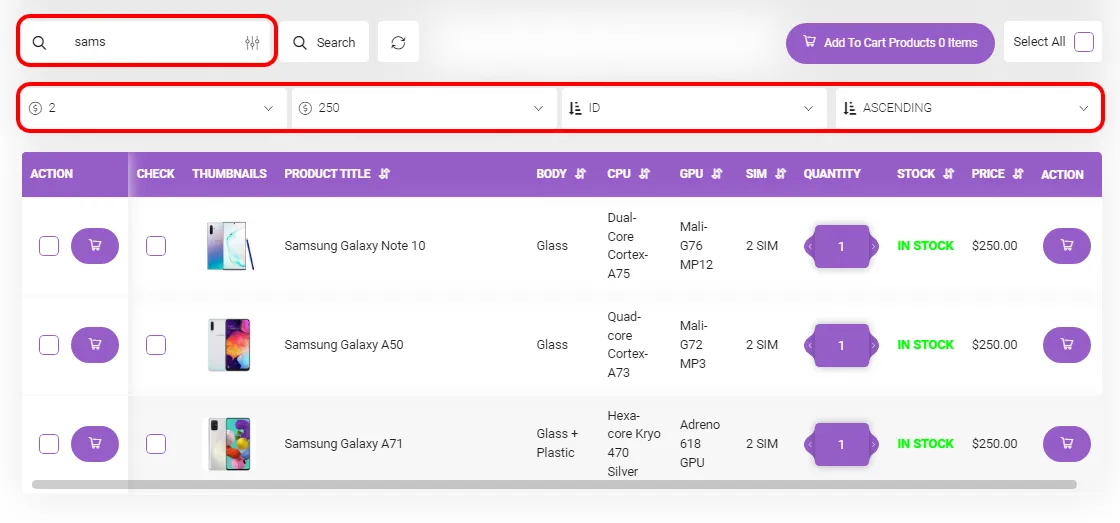Increase quantity for Galaxy A71

pos(873,444)
